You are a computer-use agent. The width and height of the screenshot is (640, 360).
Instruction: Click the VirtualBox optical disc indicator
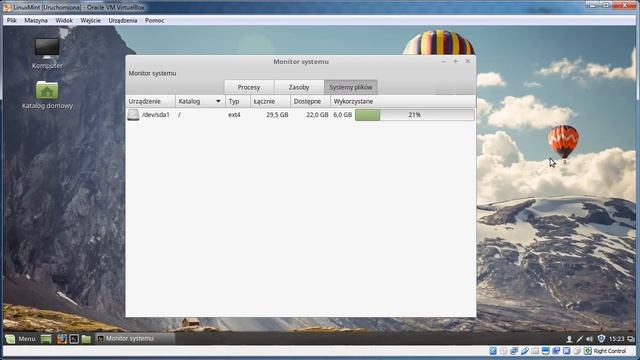(504, 351)
